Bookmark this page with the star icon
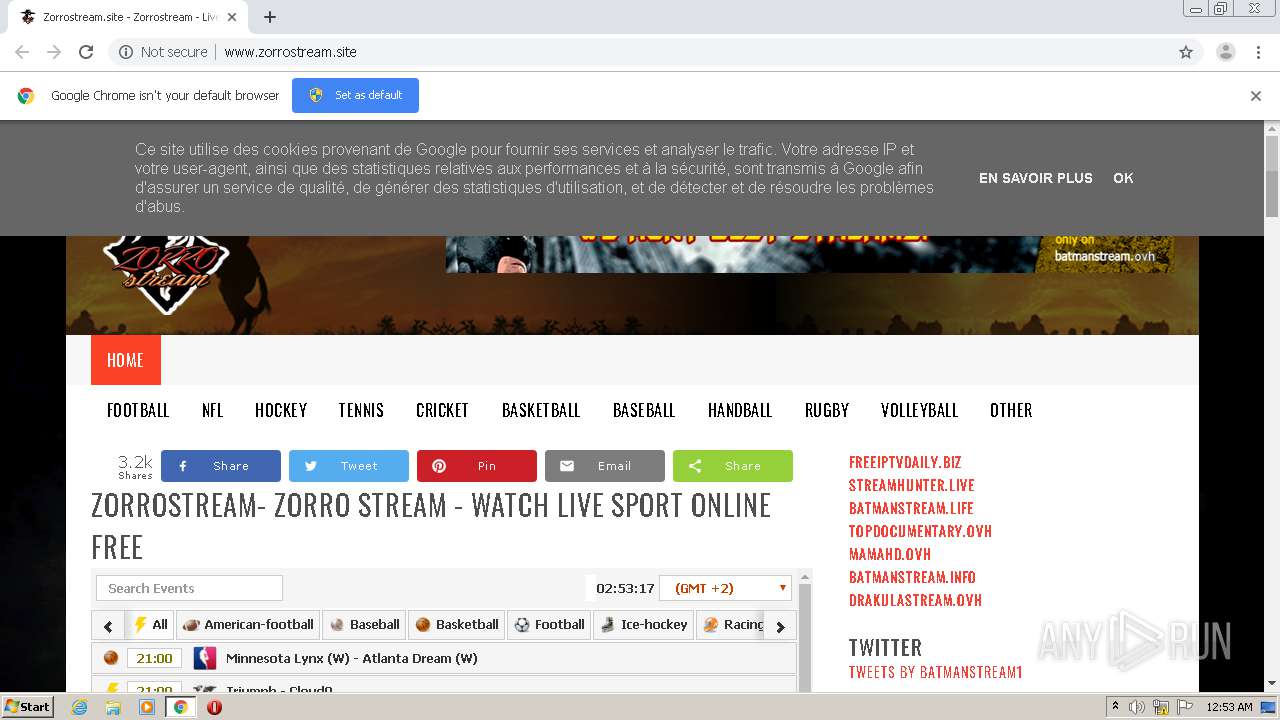 (1186, 52)
